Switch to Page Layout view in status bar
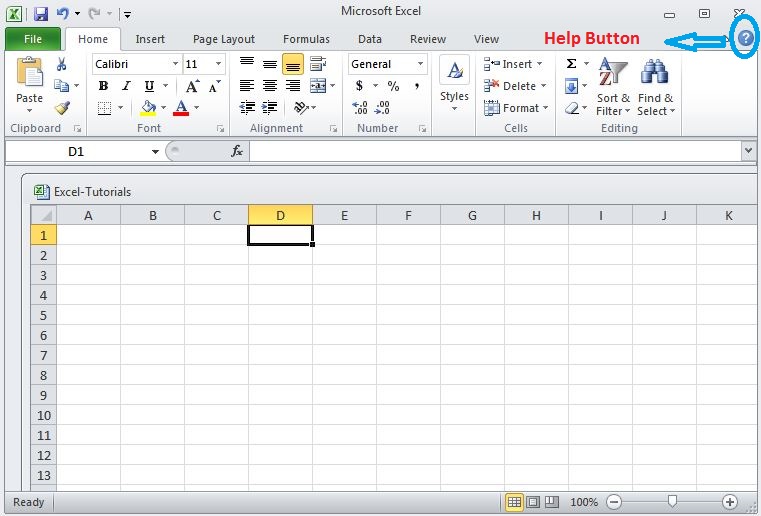The image size is (761, 516). 533,502
